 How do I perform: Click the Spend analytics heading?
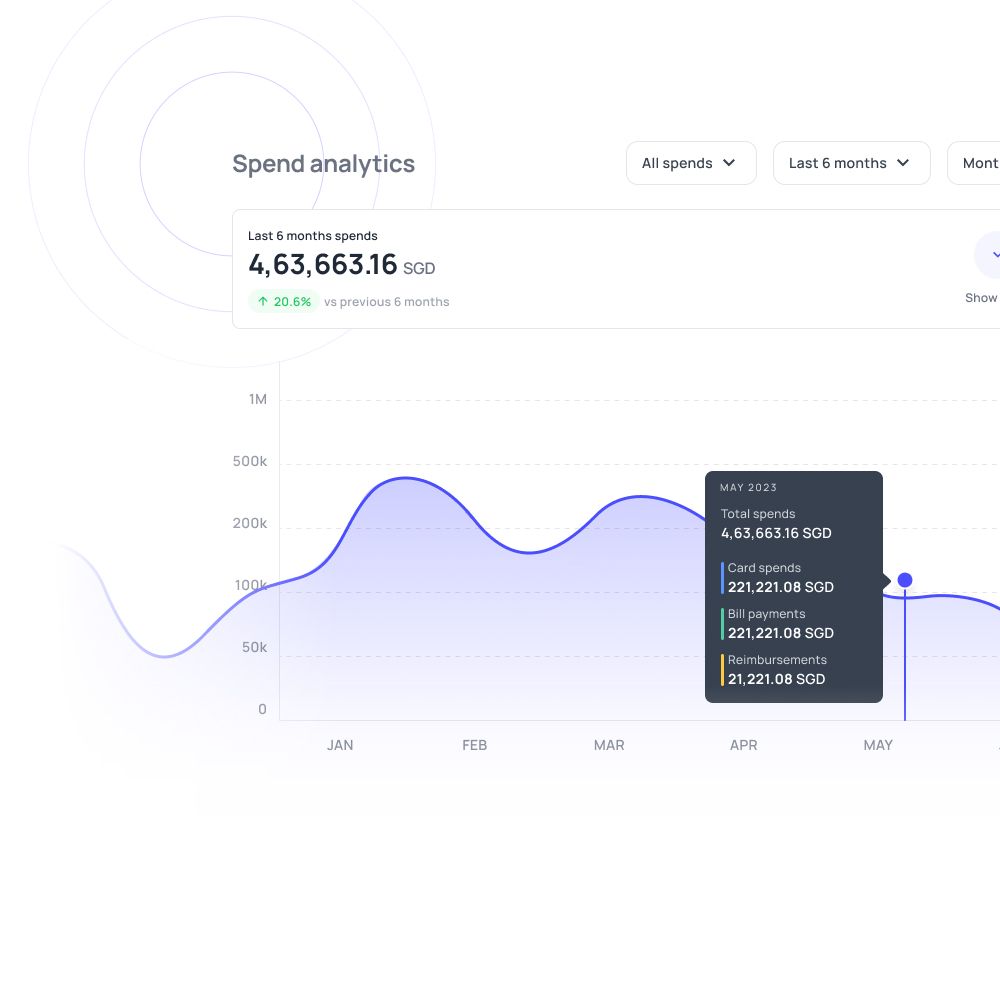[323, 163]
